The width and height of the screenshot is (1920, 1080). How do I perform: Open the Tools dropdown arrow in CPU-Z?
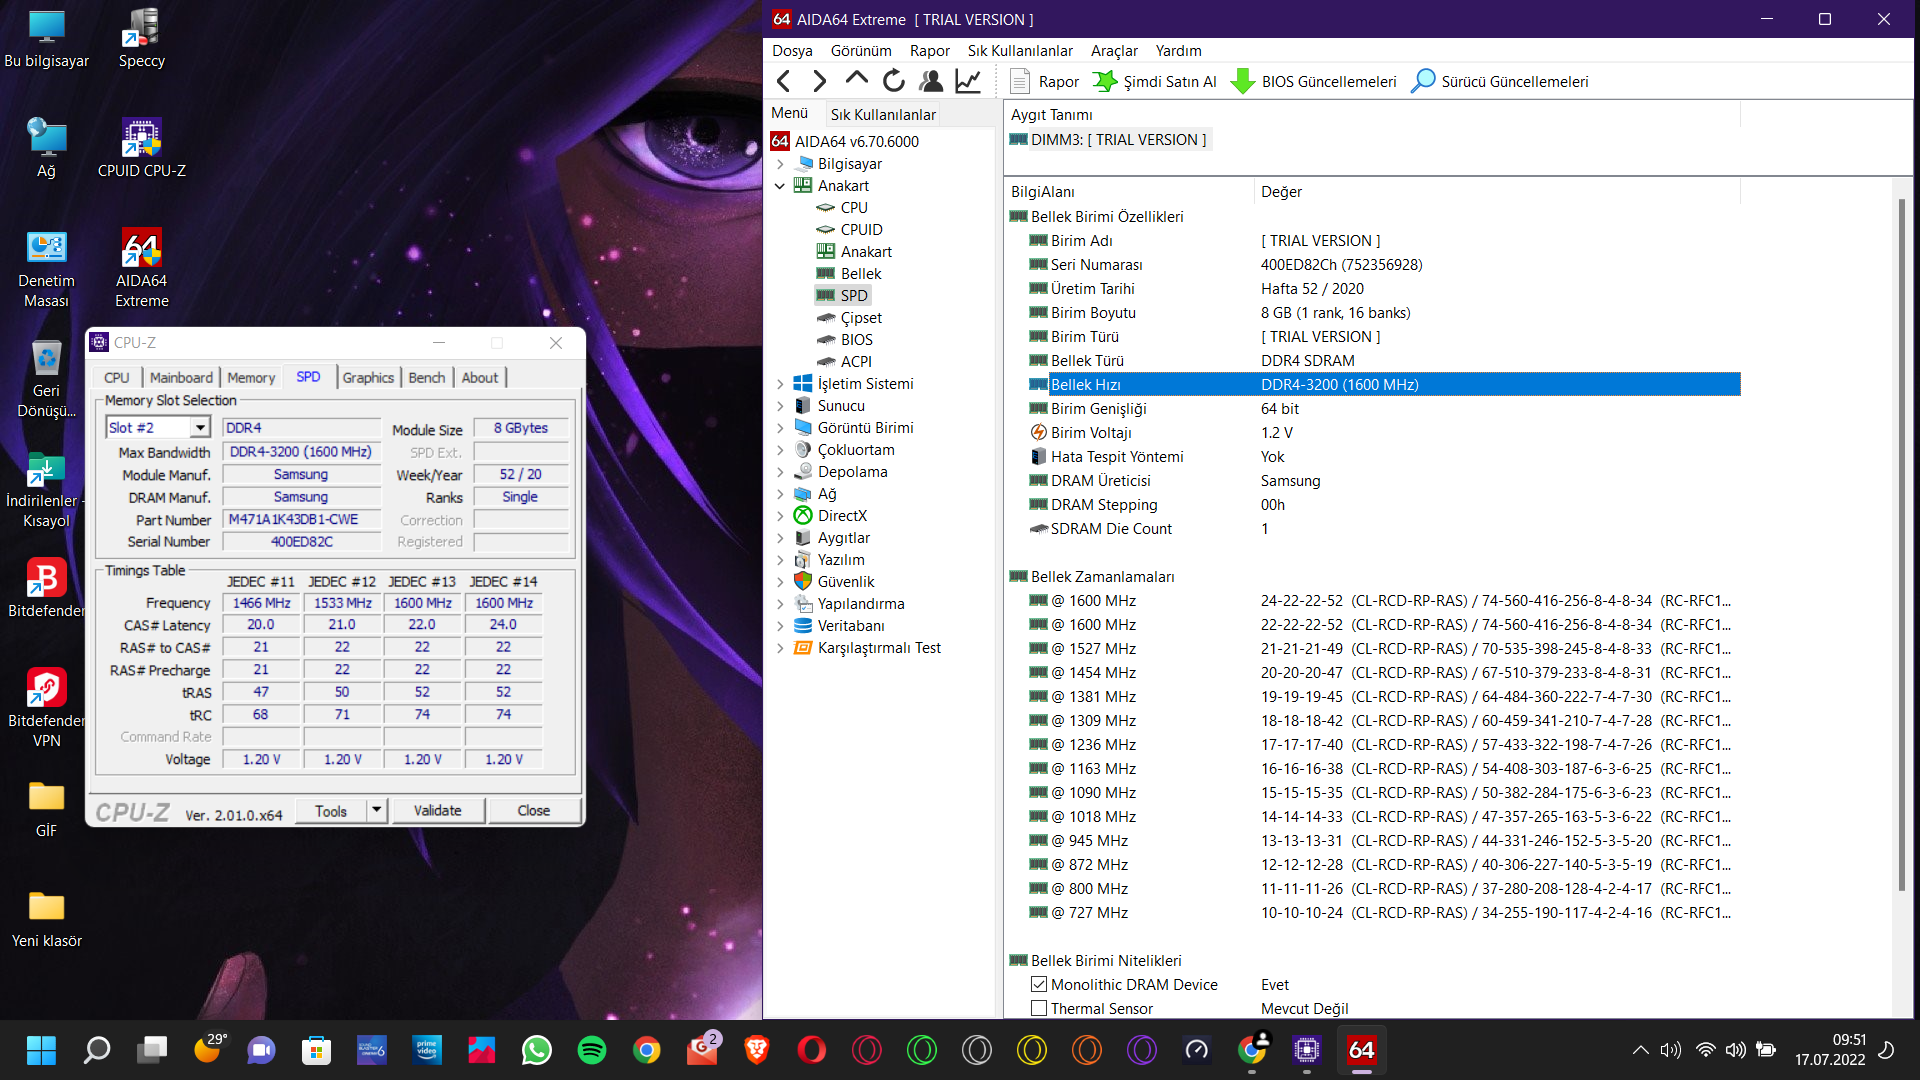(x=376, y=810)
